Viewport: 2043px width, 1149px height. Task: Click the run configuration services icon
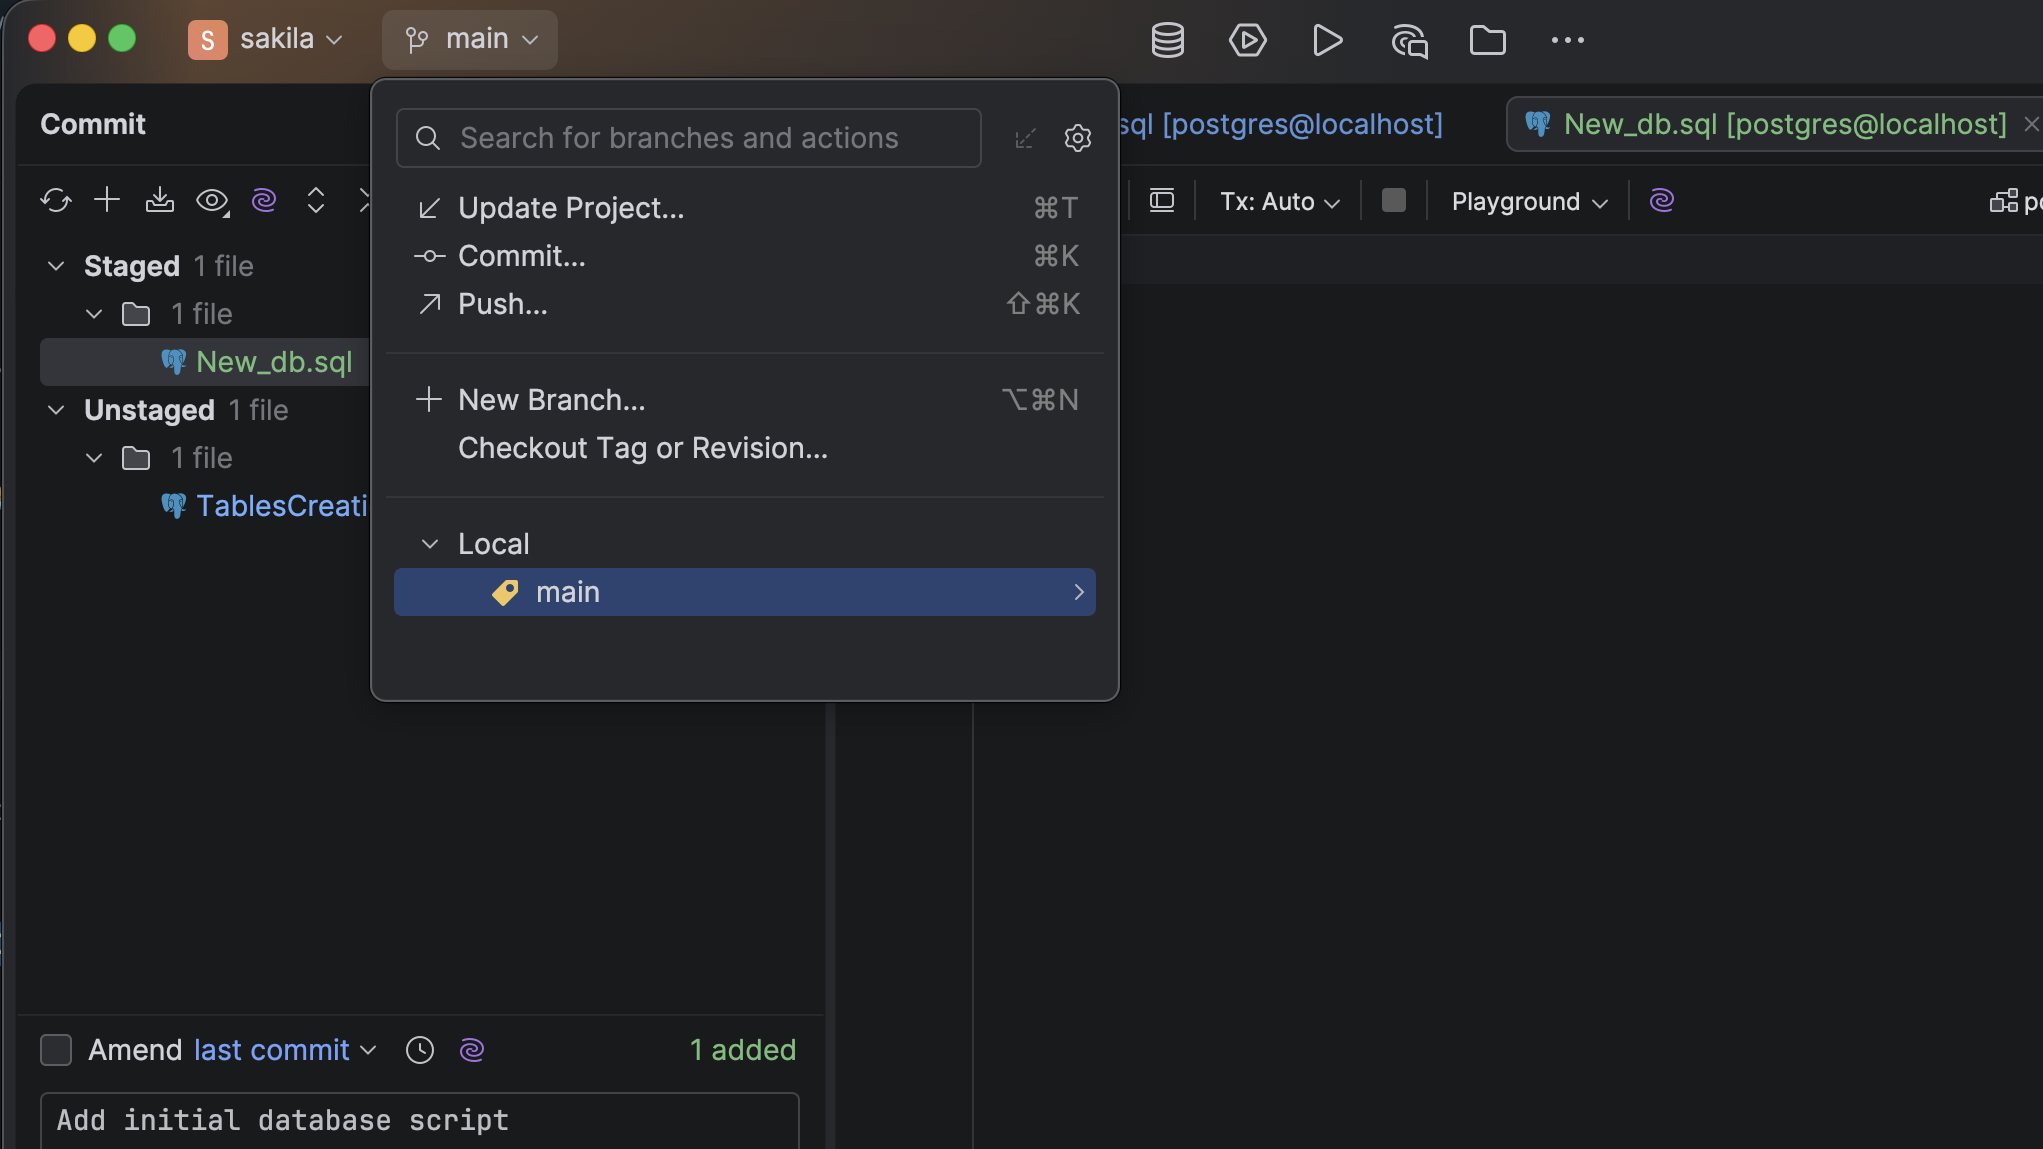point(1247,40)
